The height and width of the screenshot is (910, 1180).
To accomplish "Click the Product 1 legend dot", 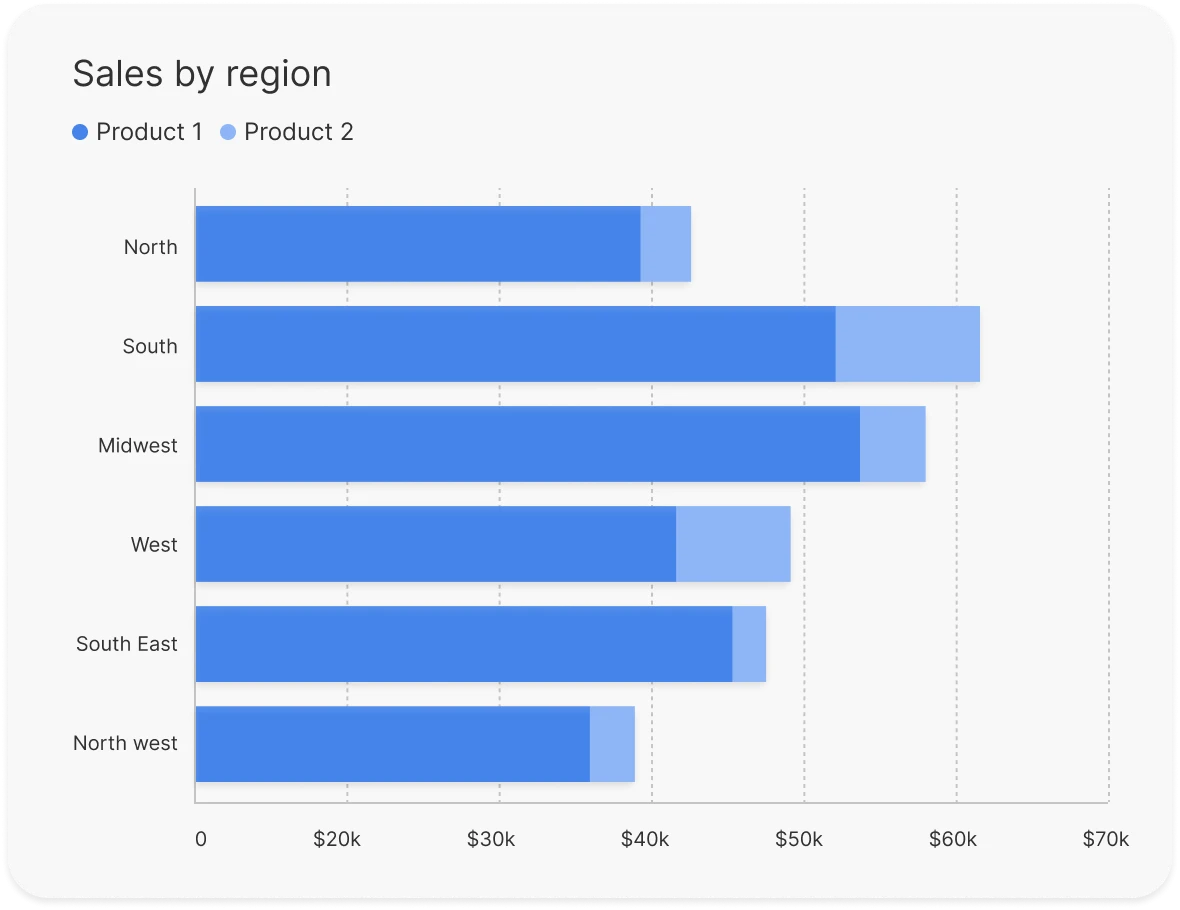I will (81, 132).
